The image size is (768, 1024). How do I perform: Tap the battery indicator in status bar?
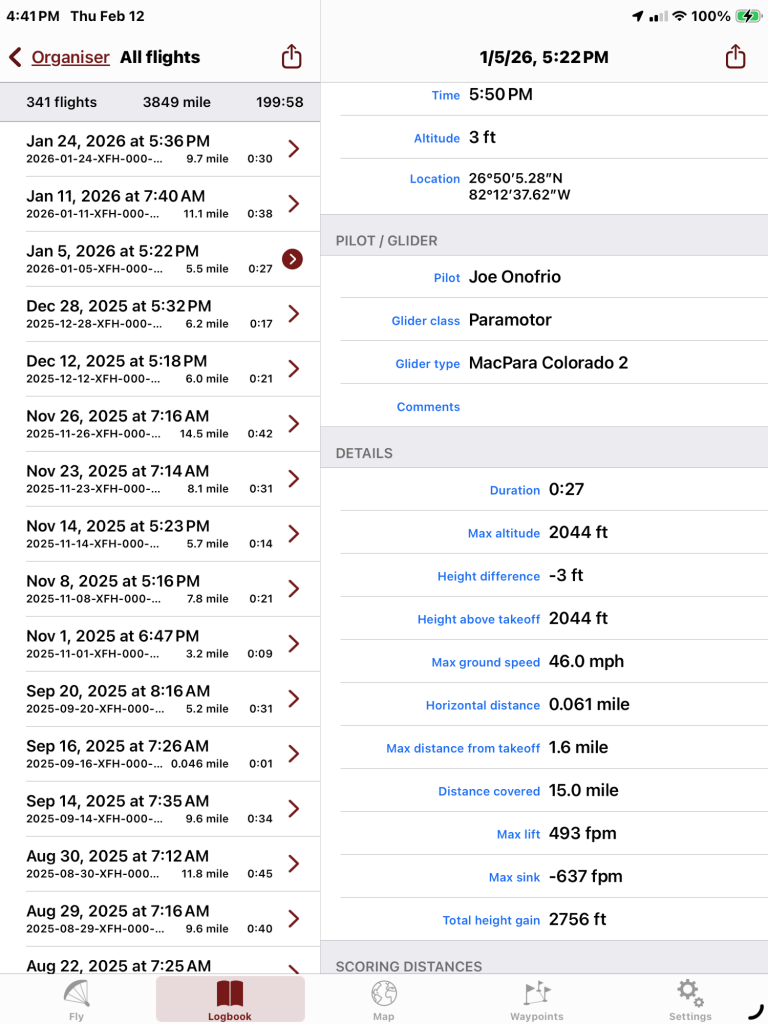coord(748,16)
